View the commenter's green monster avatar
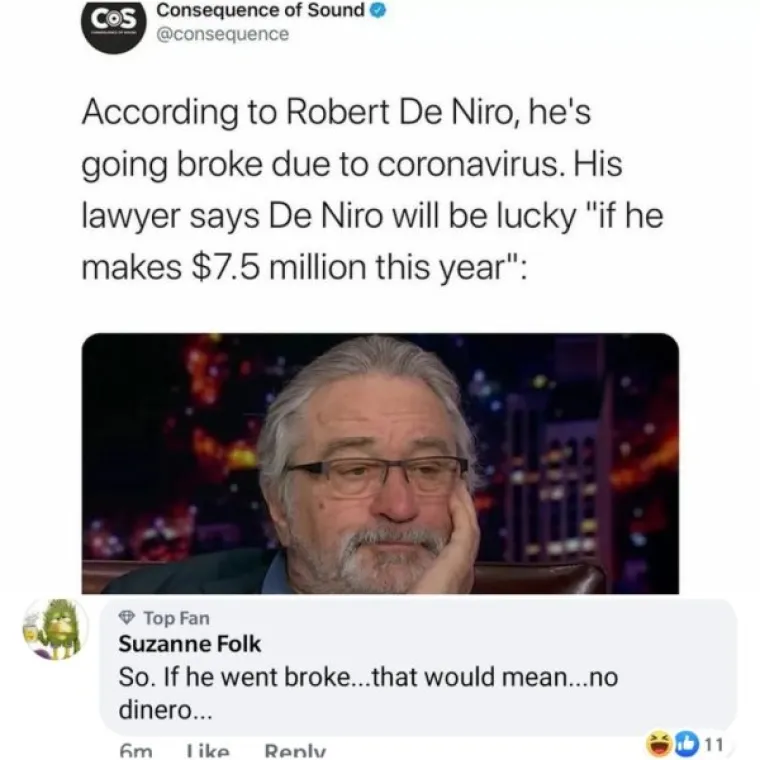760x760 pixels. click(x=55, y=629)
